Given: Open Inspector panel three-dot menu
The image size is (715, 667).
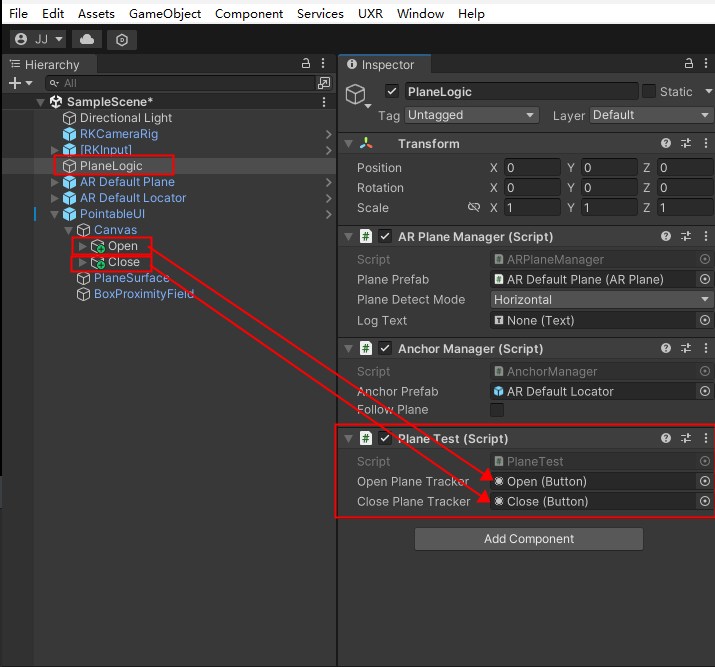Looking at the screenshot, I should (706, 63).
